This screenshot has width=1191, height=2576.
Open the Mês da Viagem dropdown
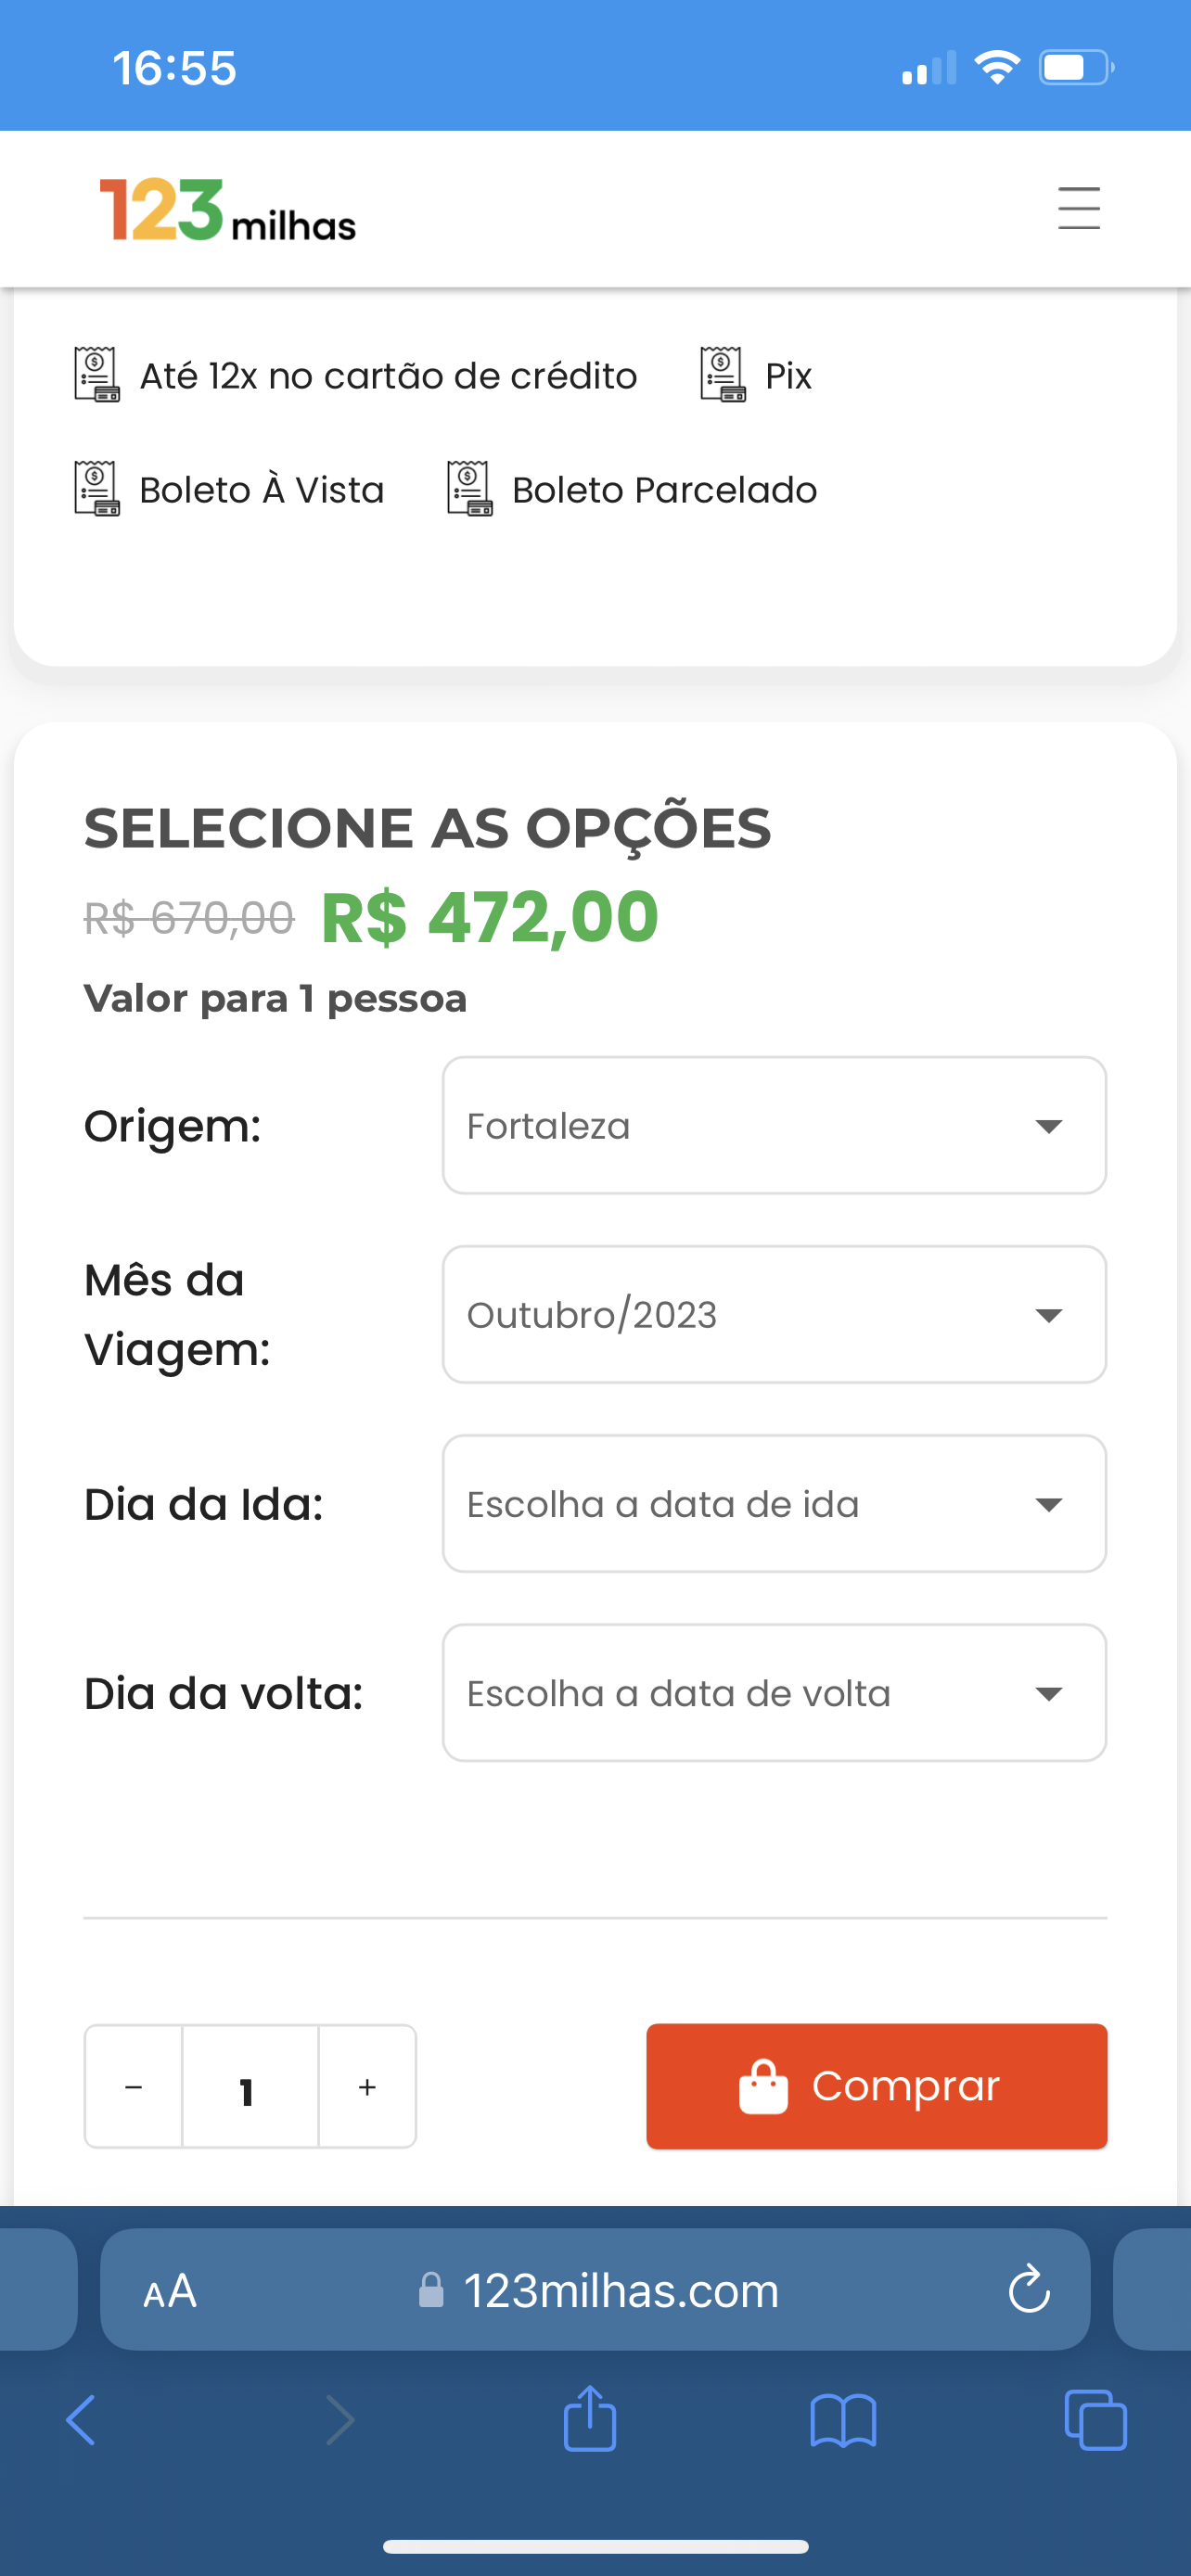click(x=774, y=1314)
